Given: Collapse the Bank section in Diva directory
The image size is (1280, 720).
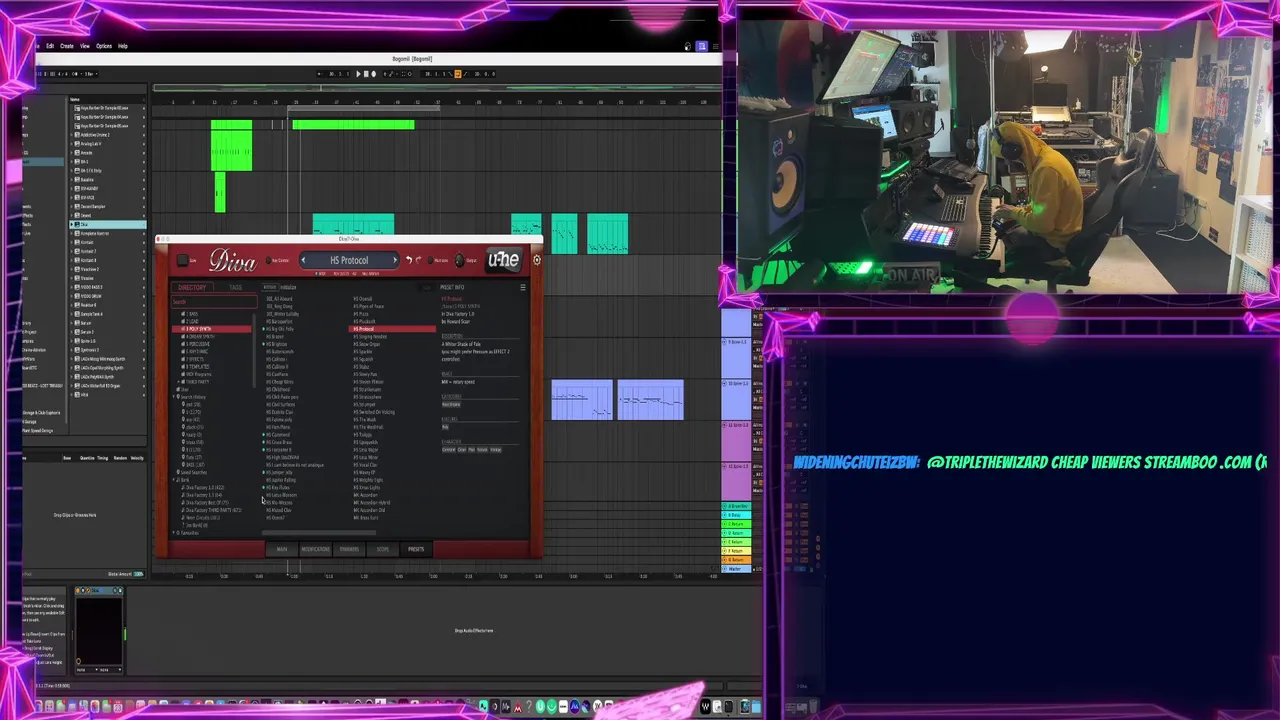Looking at the screenshot, I should [174, 480].
